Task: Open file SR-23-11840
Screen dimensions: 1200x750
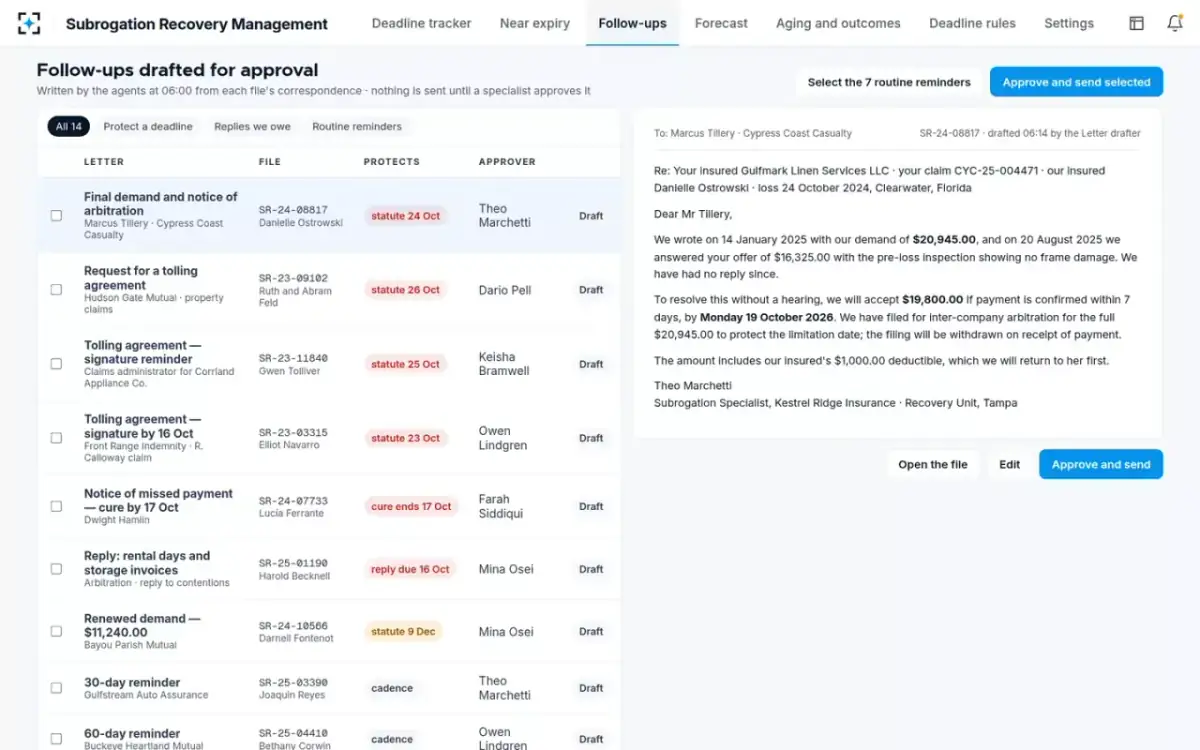Action: coord(293,358)
